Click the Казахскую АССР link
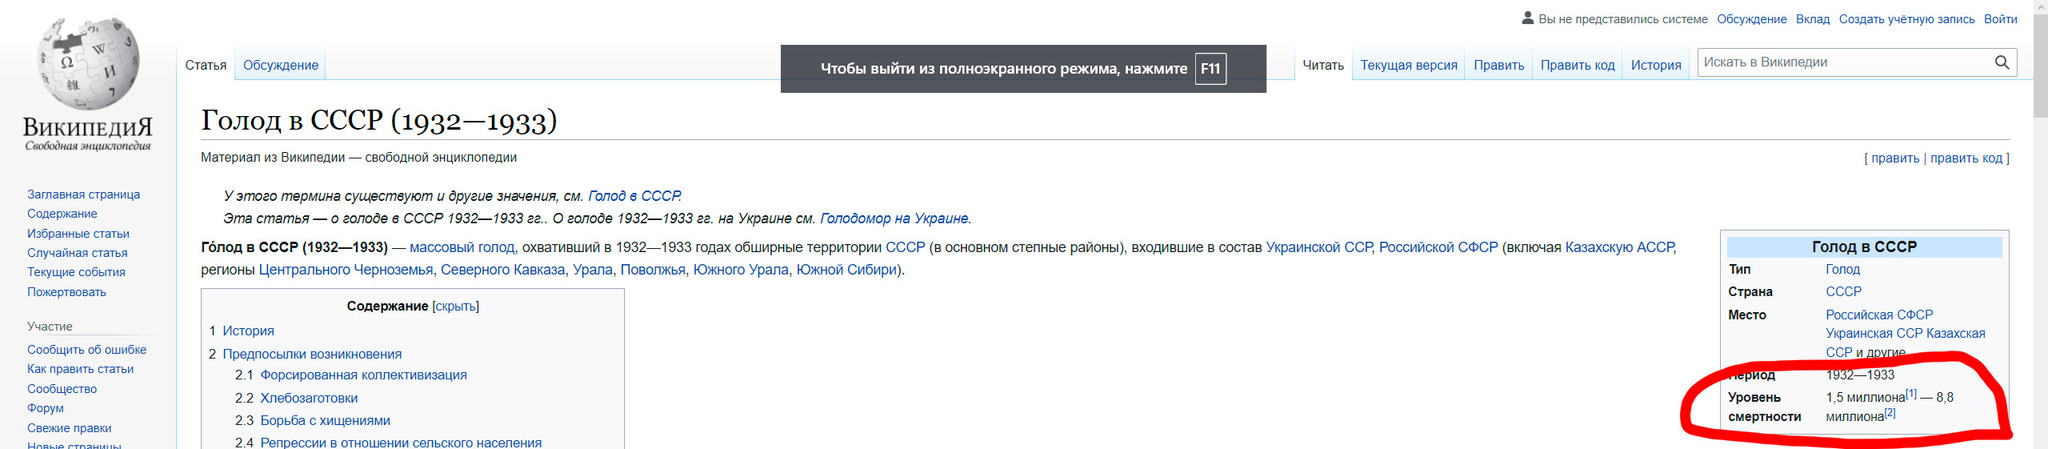The height and width of the screenshot is (449, 2048). pyautogui.click(x=1620, y=247)
